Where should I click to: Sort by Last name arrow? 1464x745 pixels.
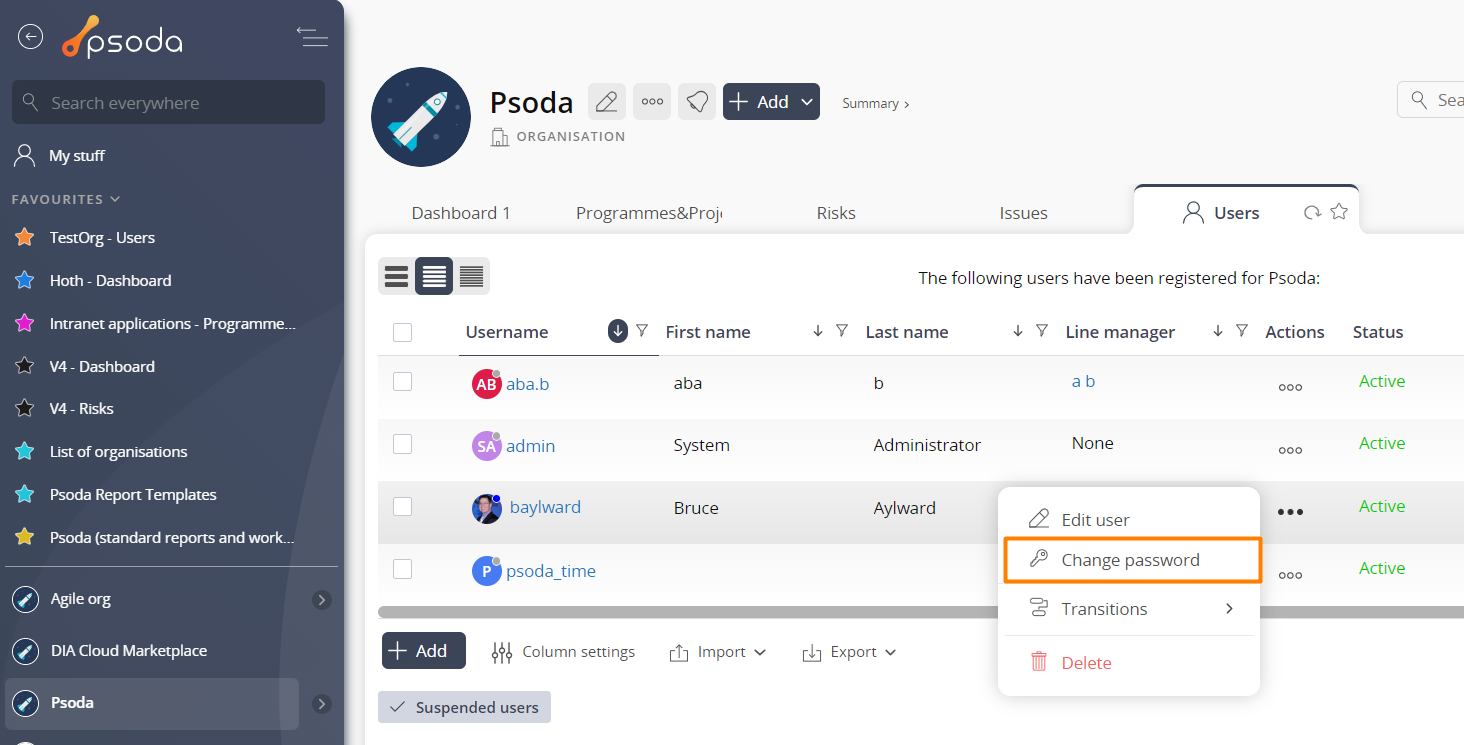pos(1018,331)
